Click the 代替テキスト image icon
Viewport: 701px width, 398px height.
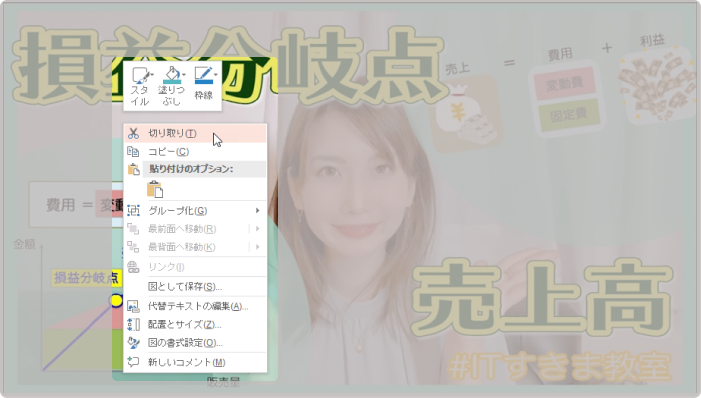(x=133, y=306)
